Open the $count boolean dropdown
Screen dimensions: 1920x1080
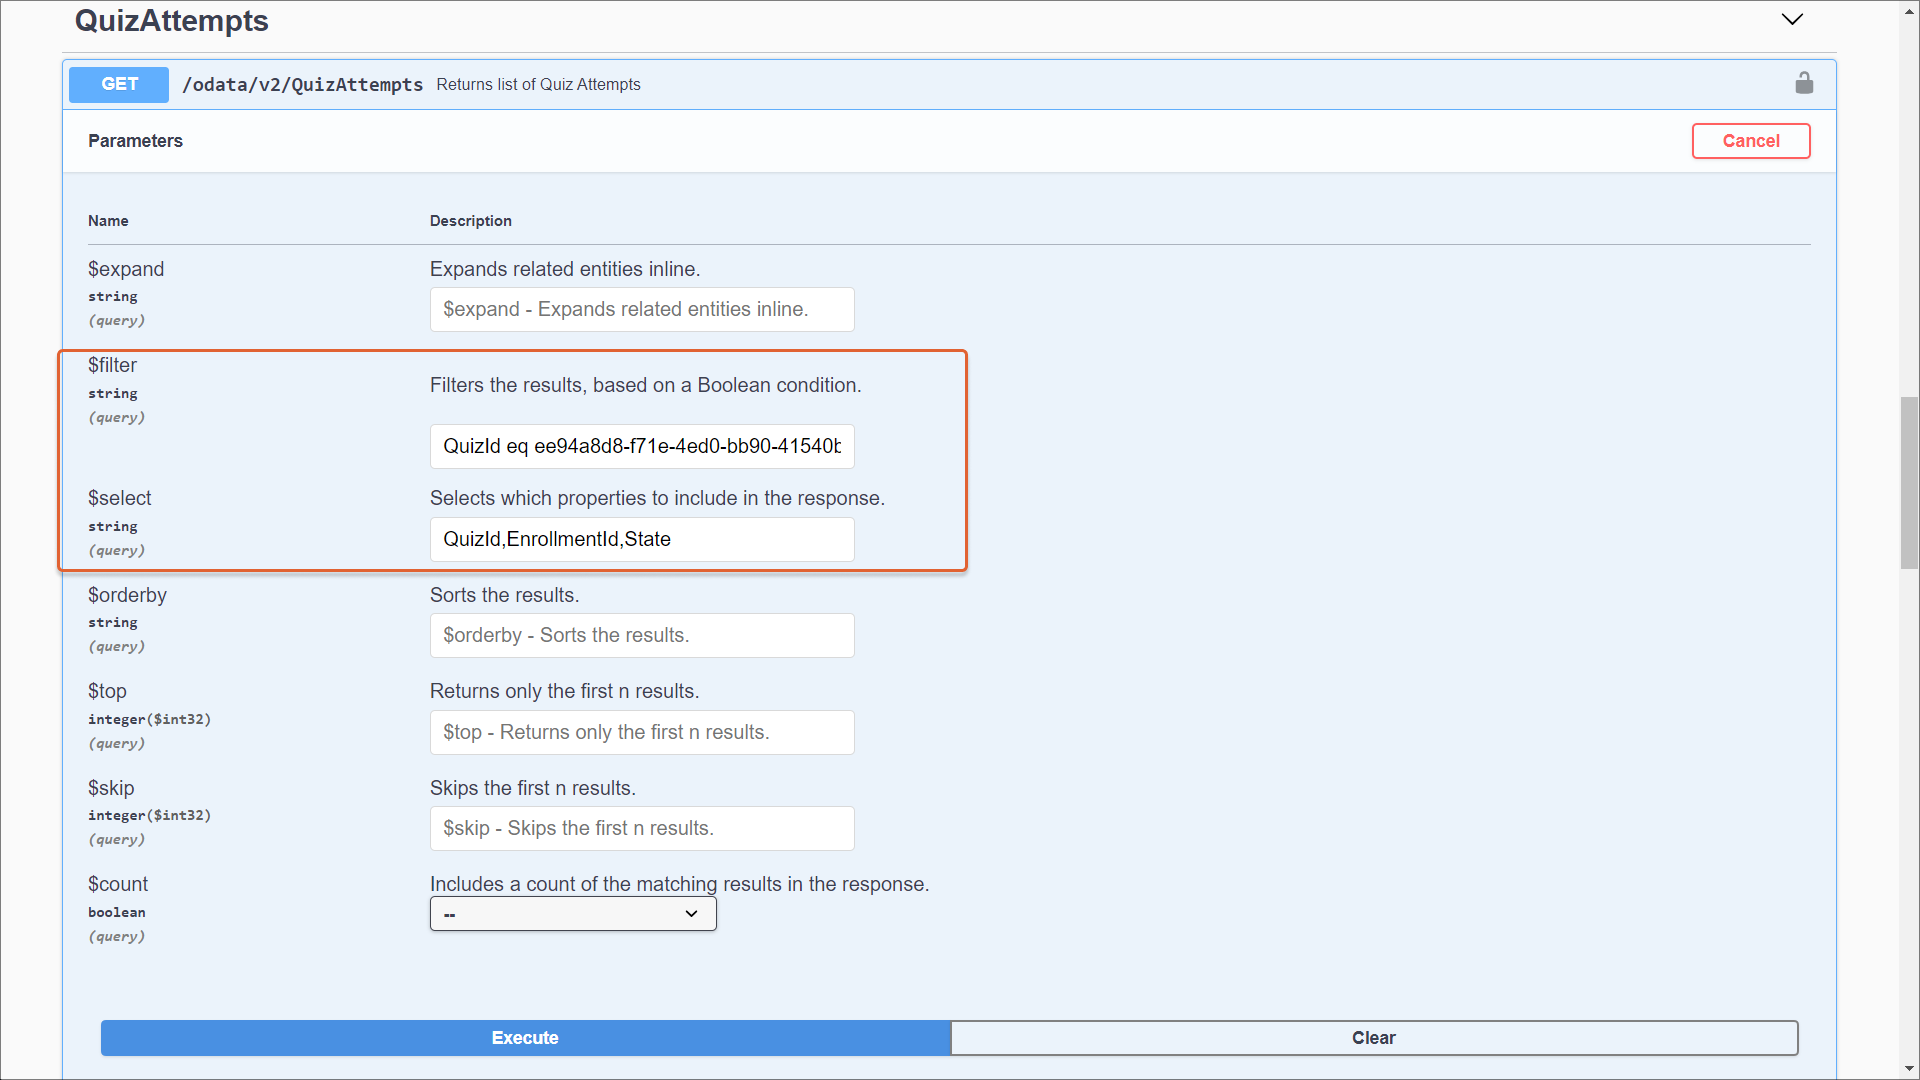572,914
